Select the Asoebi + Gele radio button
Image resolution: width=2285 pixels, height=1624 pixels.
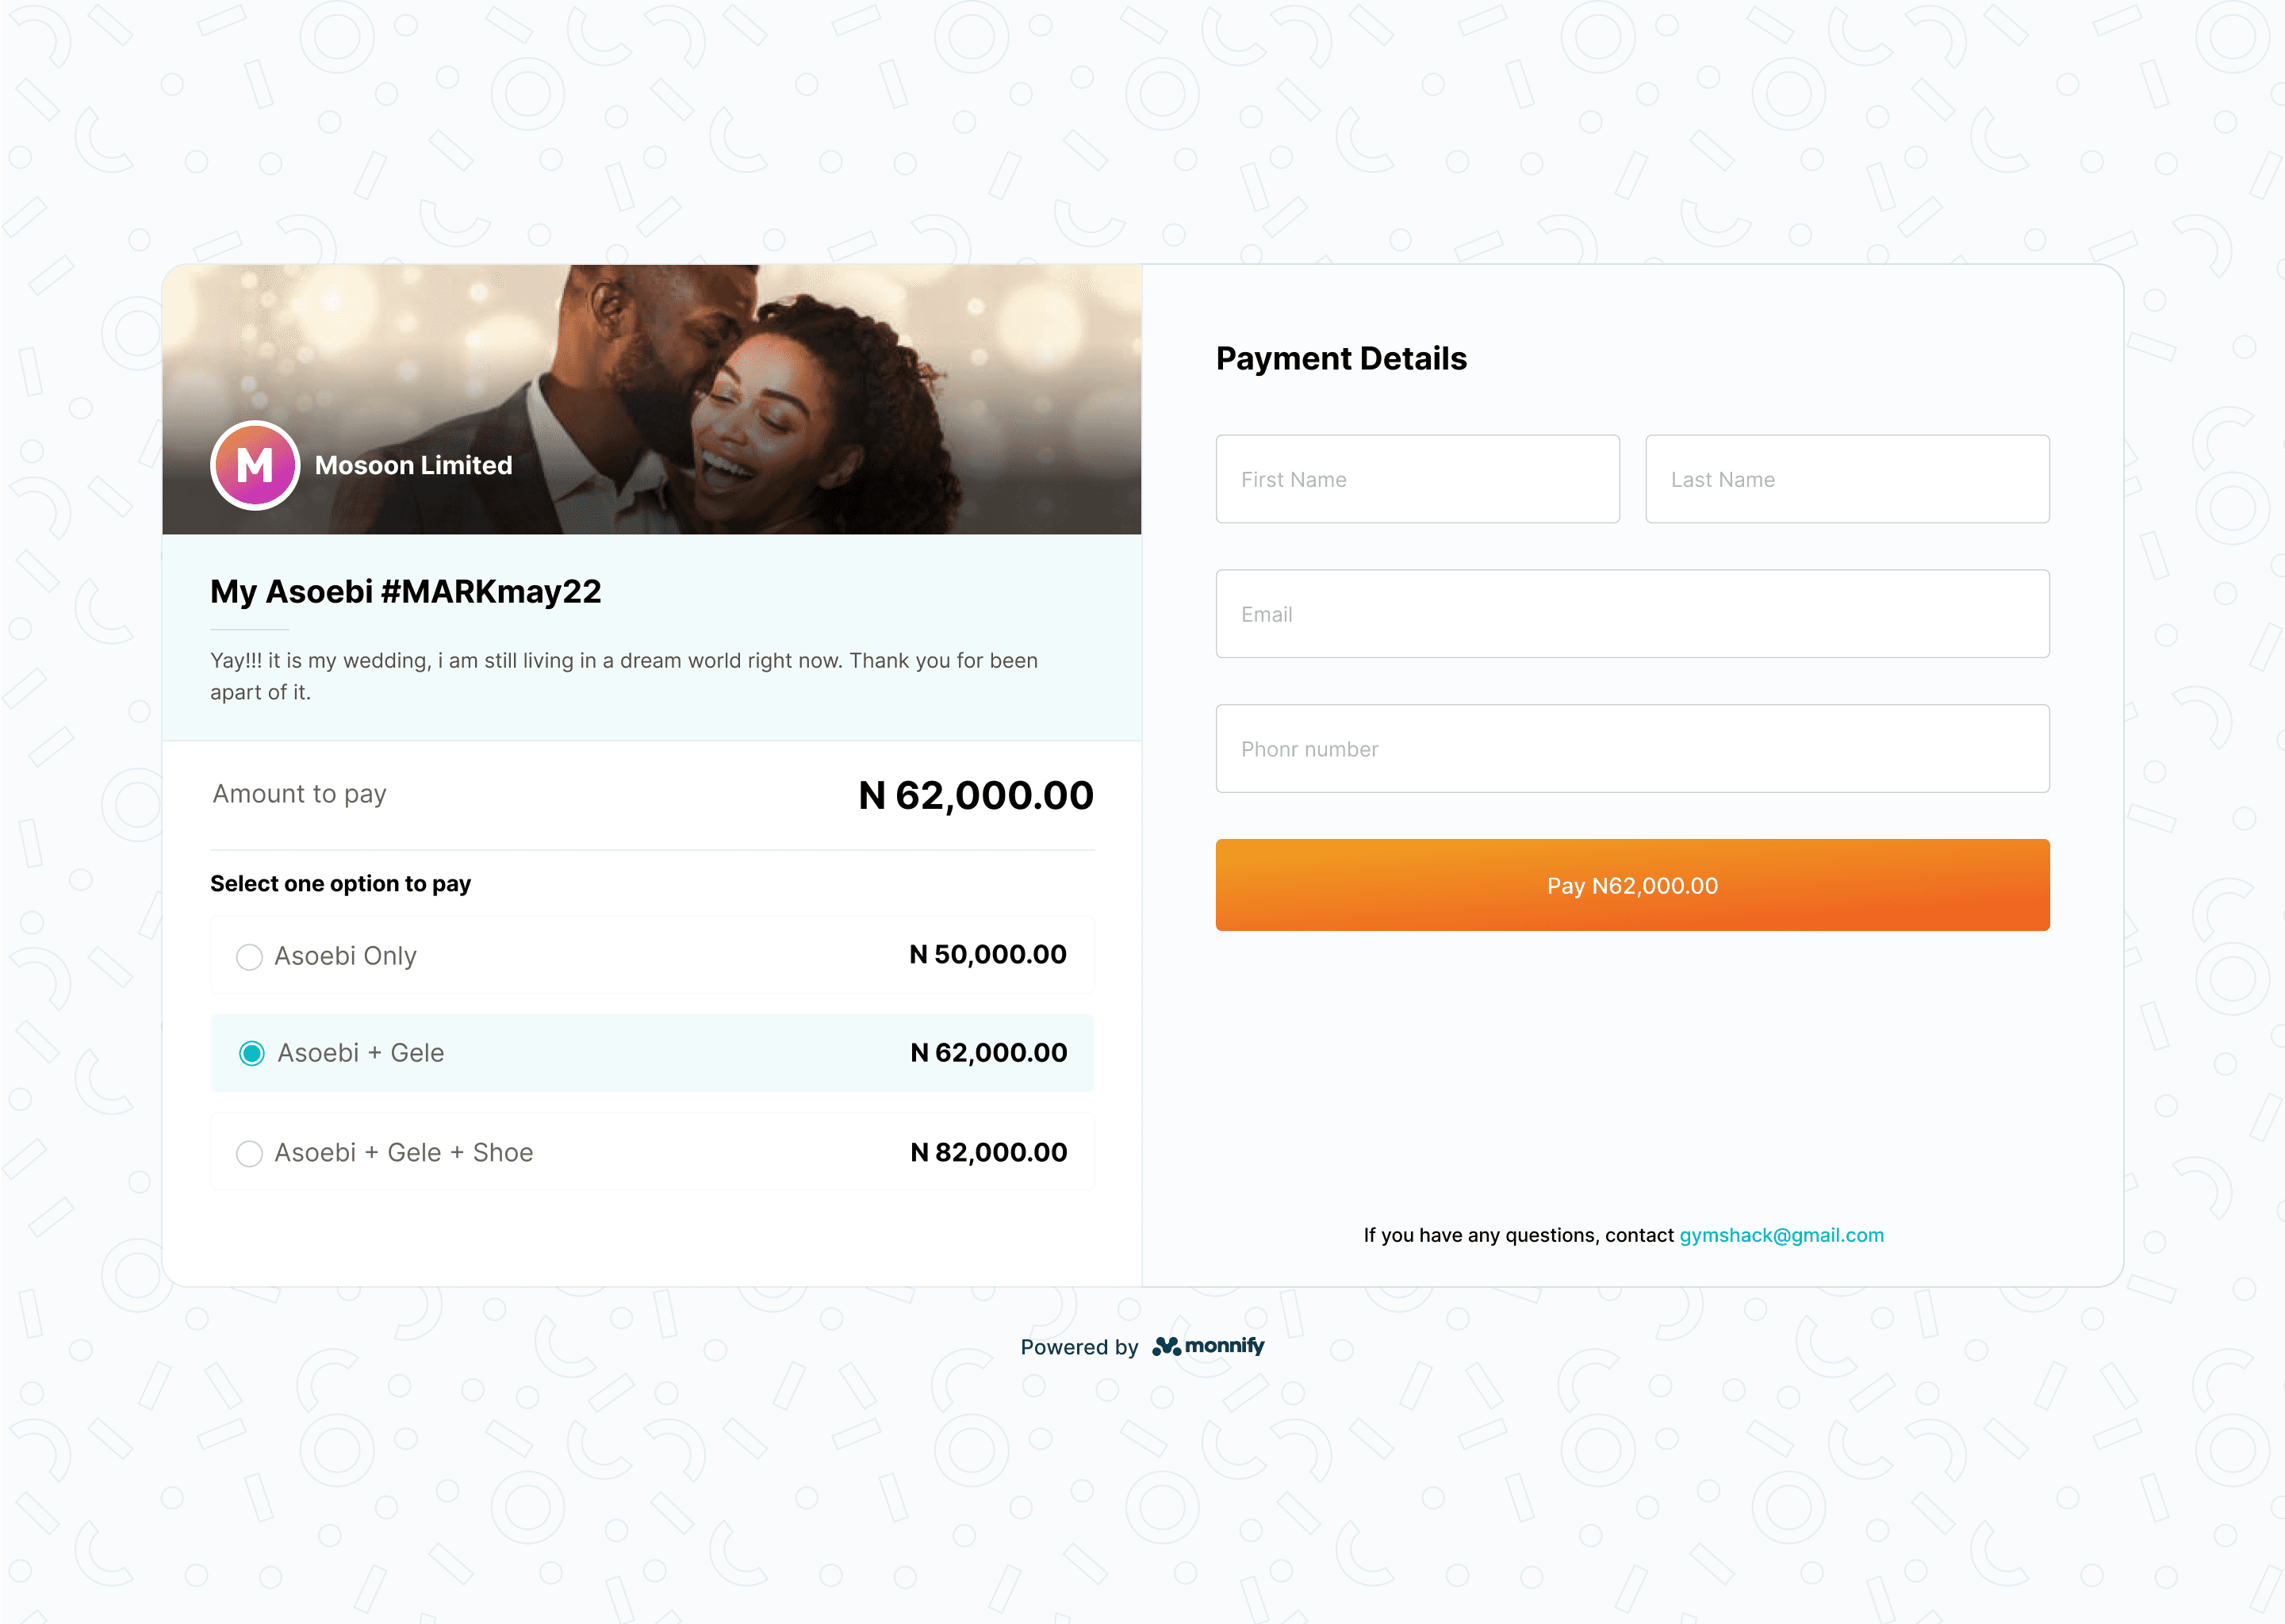click(x=252, y=1053)
